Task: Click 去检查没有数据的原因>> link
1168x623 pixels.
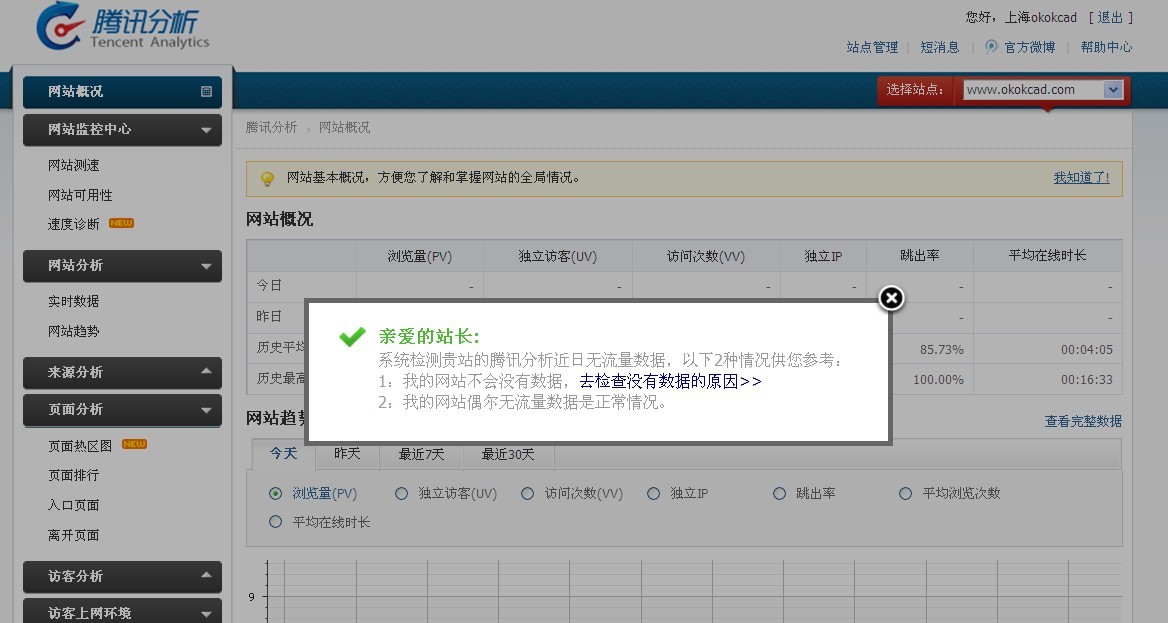Action: tap(670, 381)
